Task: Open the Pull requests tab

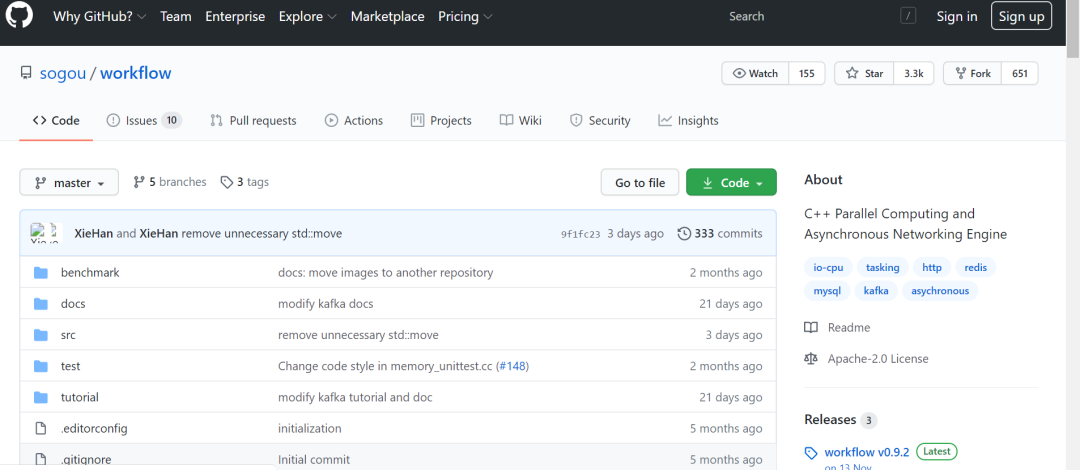Action: [253, 121]
